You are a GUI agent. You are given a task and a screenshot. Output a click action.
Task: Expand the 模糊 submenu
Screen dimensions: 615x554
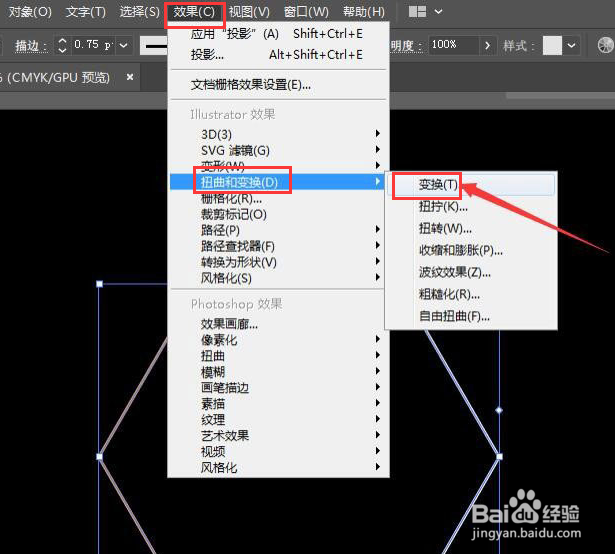tap(277, 372)
